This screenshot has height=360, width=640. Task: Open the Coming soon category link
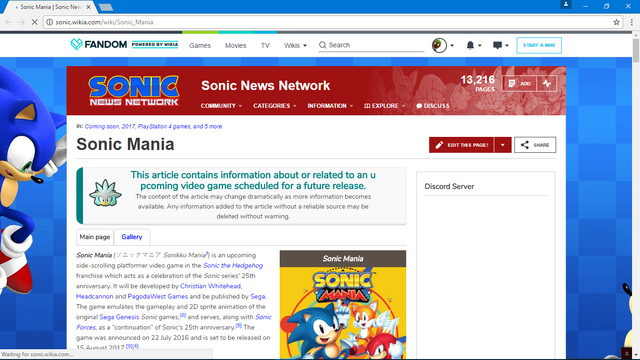coord(102,127)
